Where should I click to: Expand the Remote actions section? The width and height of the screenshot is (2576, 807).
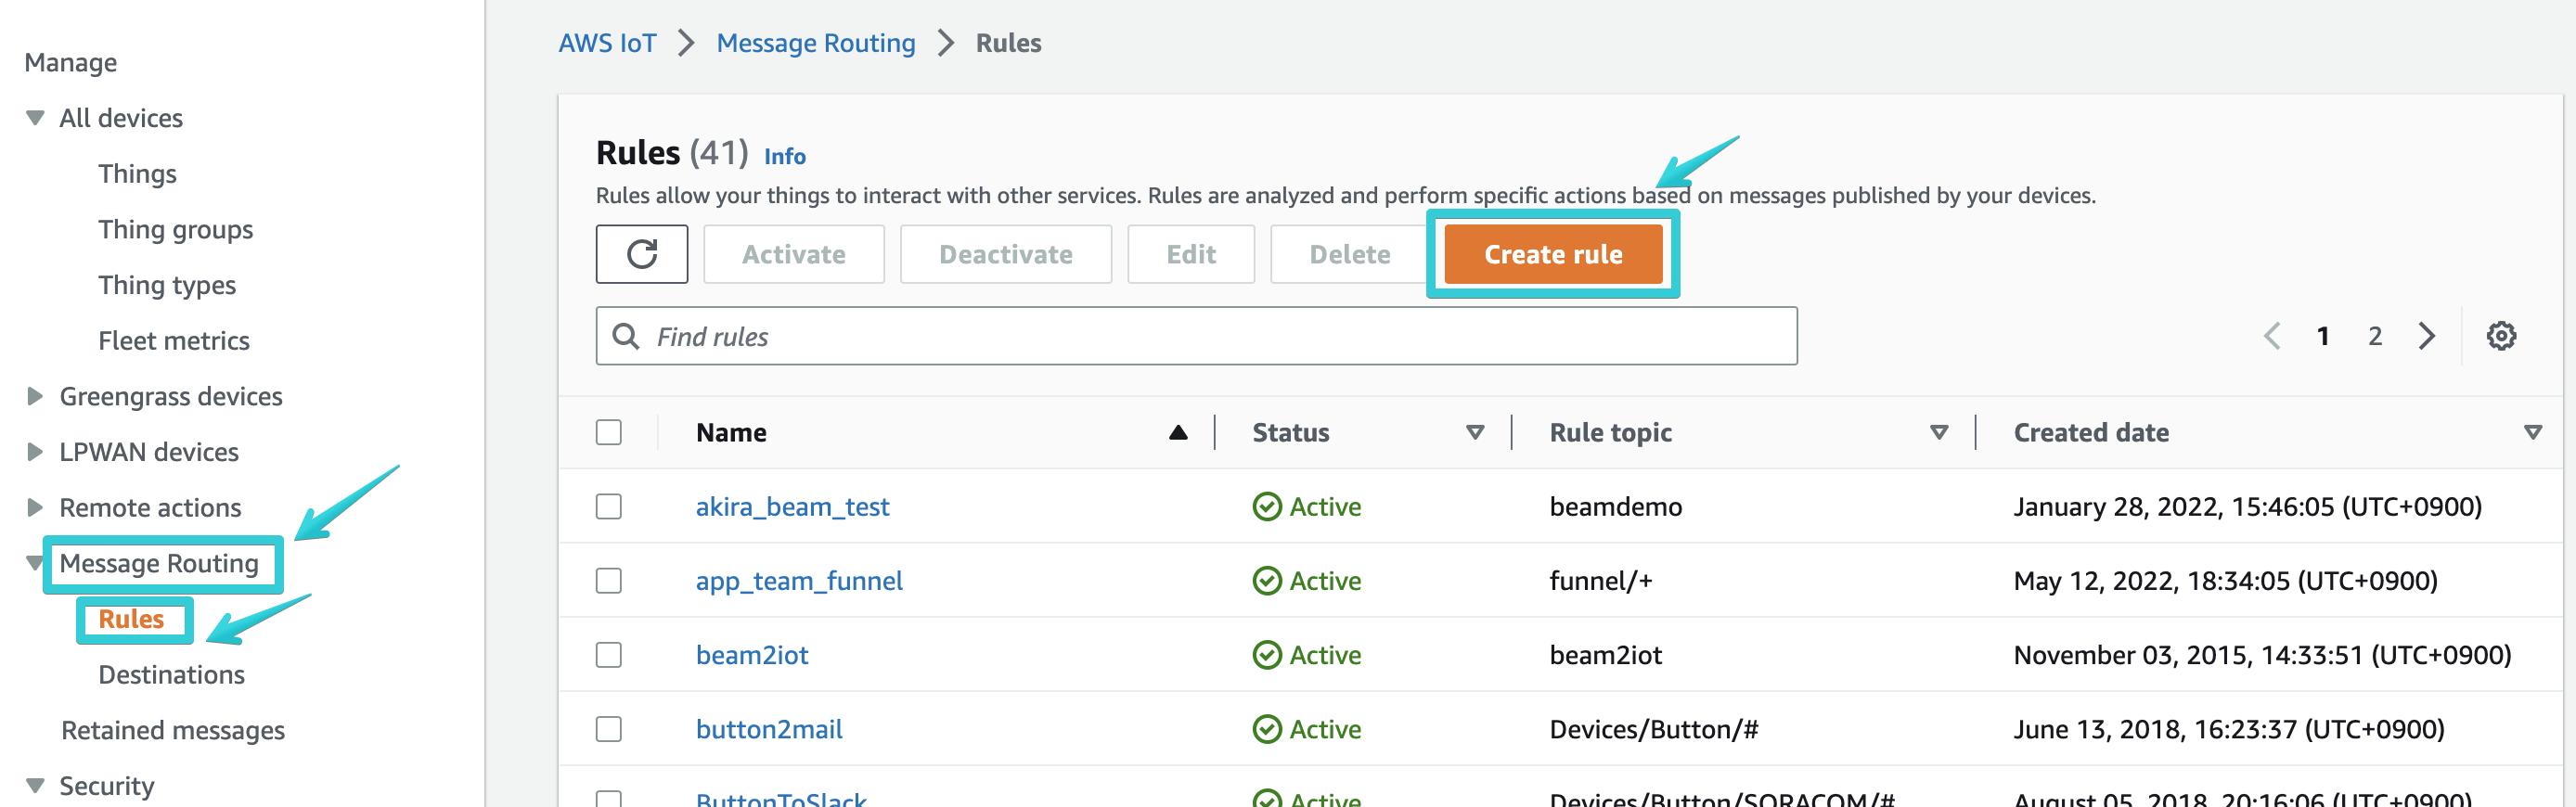[x=35, y=508]
